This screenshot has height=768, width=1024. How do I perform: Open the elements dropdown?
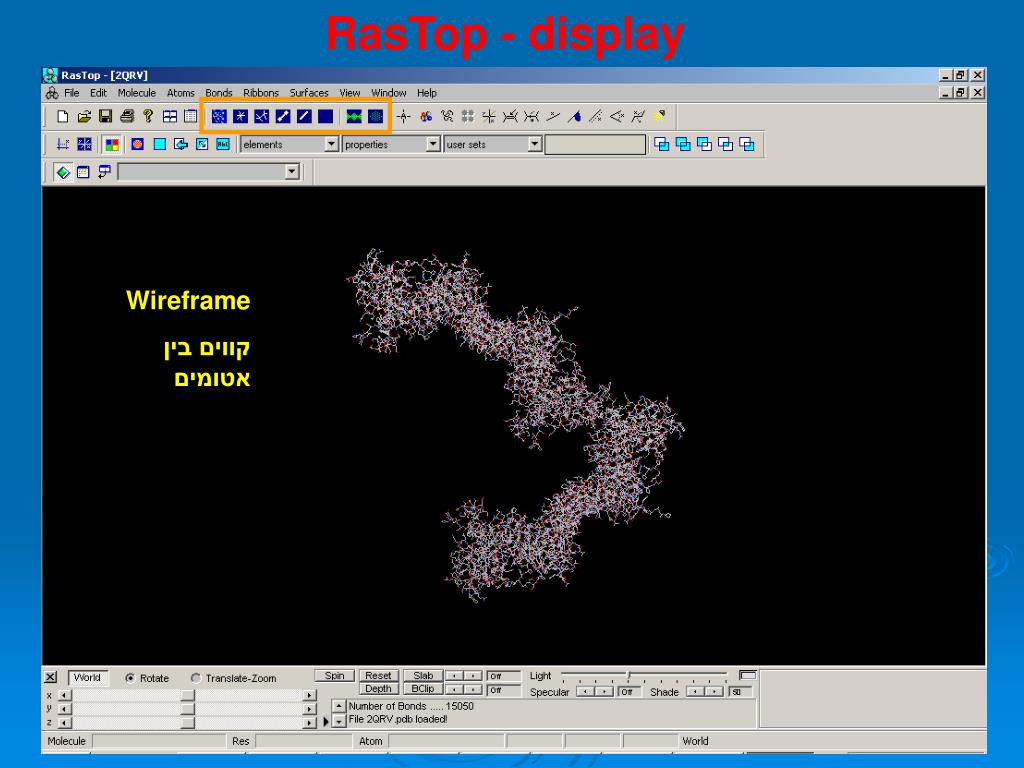(x=332, y=144)
